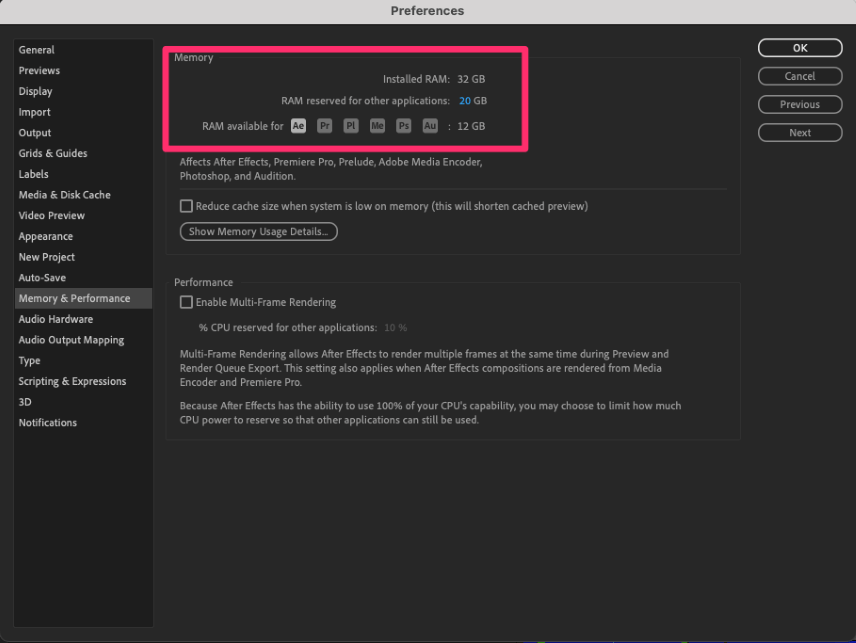The image size is (856, 643).
Task: Select the 3D preferences category
Action: (x=83, y=402)
